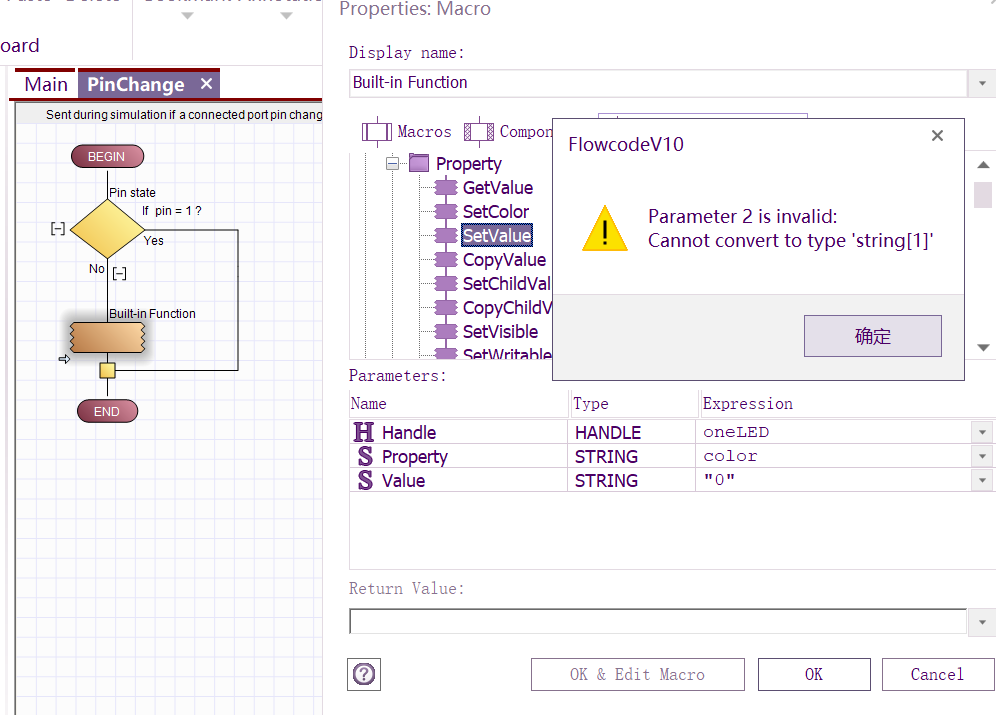The width and height of the screenshot is (996, 715).
Task: Click the OK button
Action: 814,674
